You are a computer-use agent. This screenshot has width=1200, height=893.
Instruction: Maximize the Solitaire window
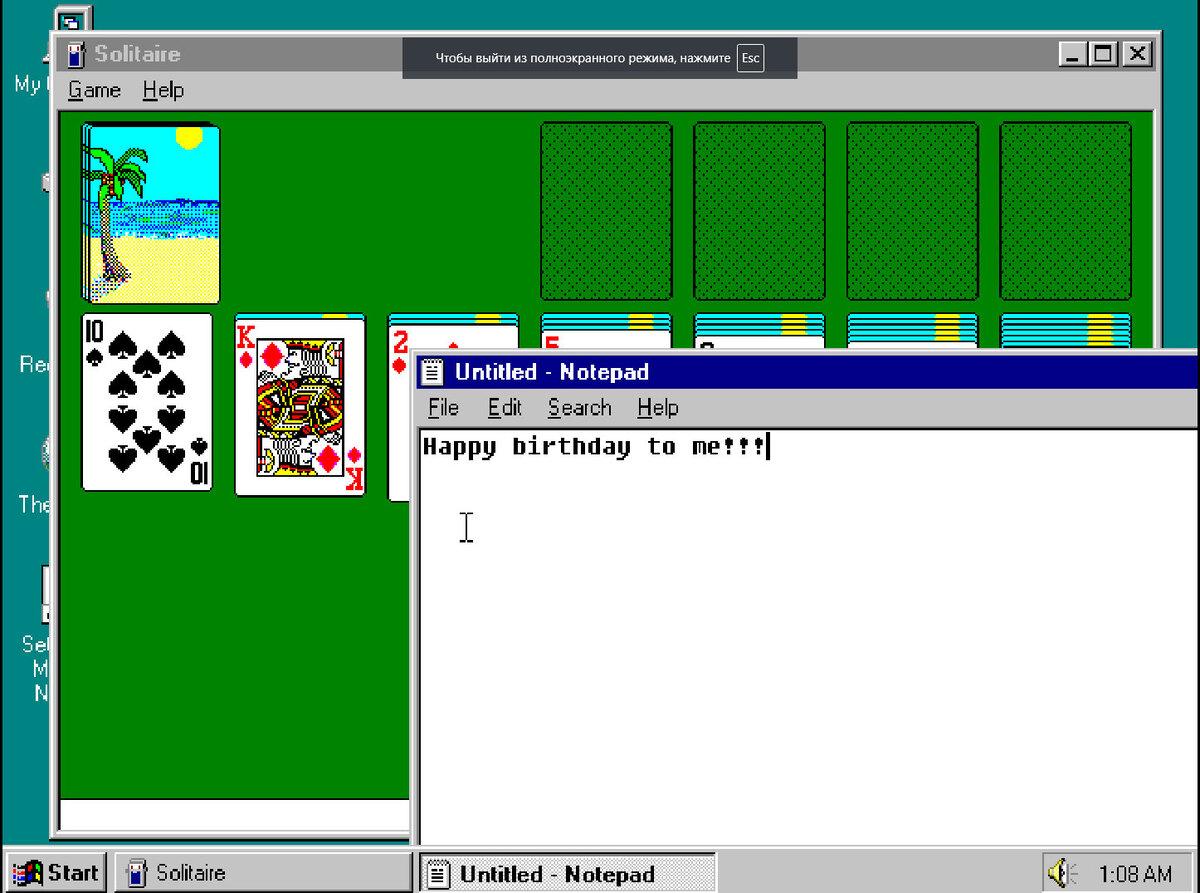(1103, 54)
